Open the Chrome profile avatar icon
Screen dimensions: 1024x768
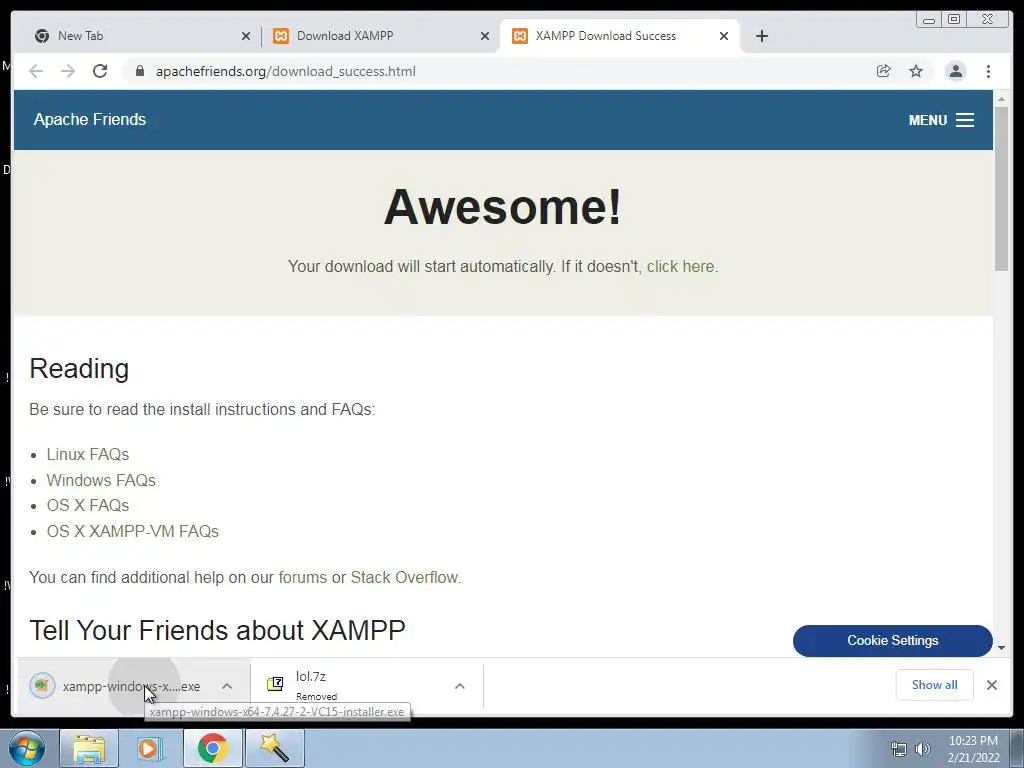pyautogui.click(x=955, y=71)
